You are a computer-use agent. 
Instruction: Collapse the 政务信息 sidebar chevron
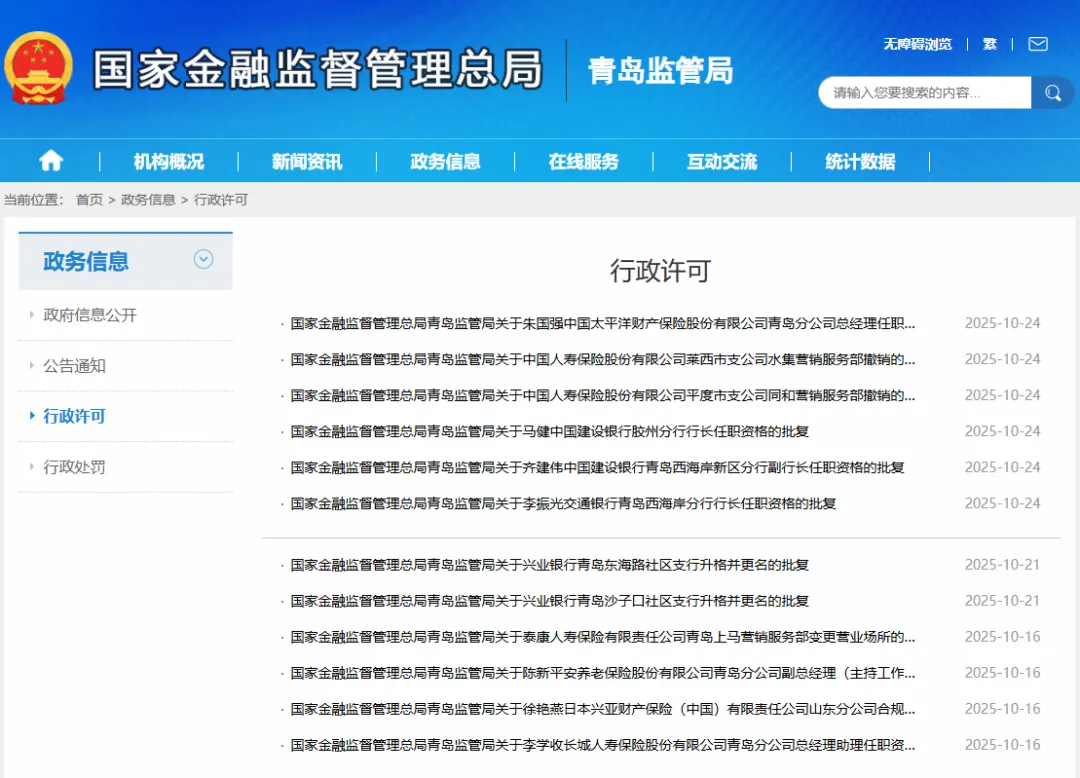203,260
